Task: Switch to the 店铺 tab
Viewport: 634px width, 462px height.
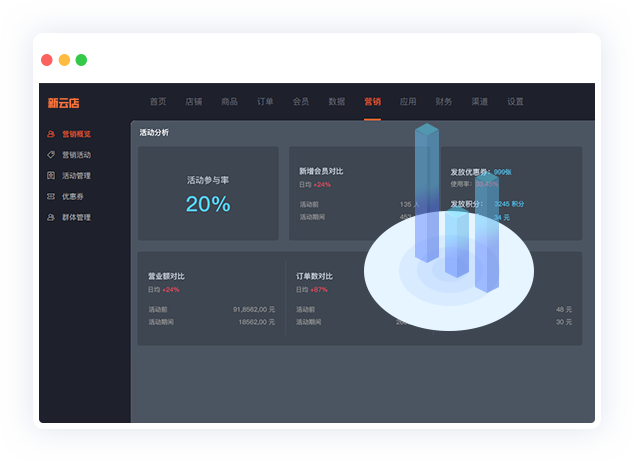Action: (x=194, y=102)
